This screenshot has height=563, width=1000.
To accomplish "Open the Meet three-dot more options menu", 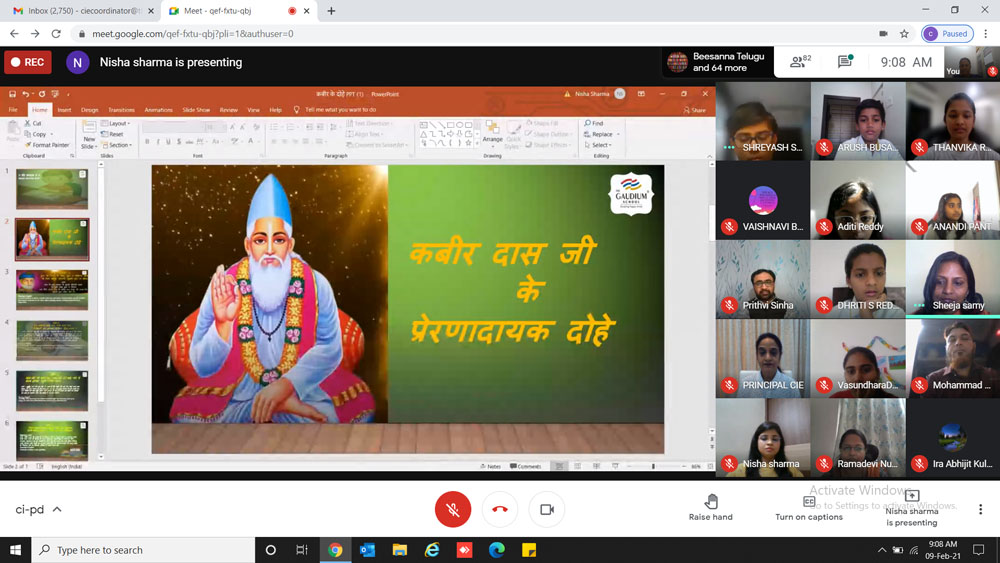I will click(980, 509).
